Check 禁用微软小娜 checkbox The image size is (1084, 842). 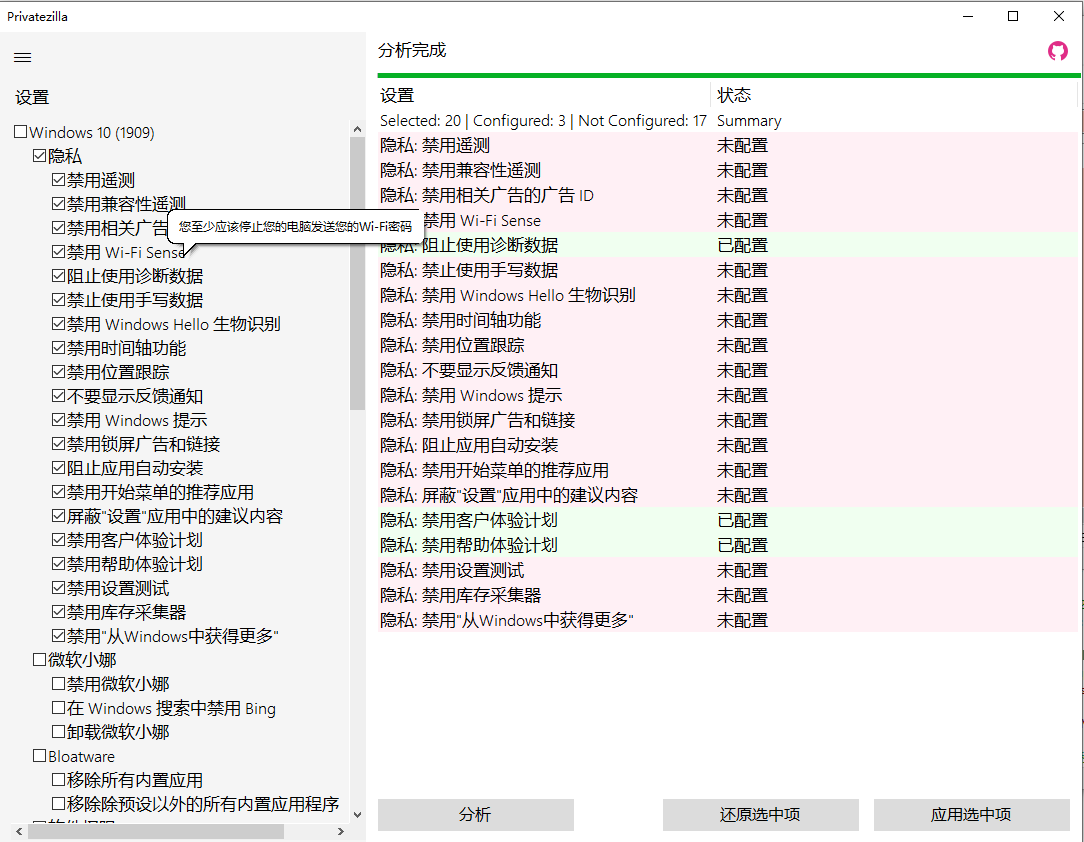[59, 684]
